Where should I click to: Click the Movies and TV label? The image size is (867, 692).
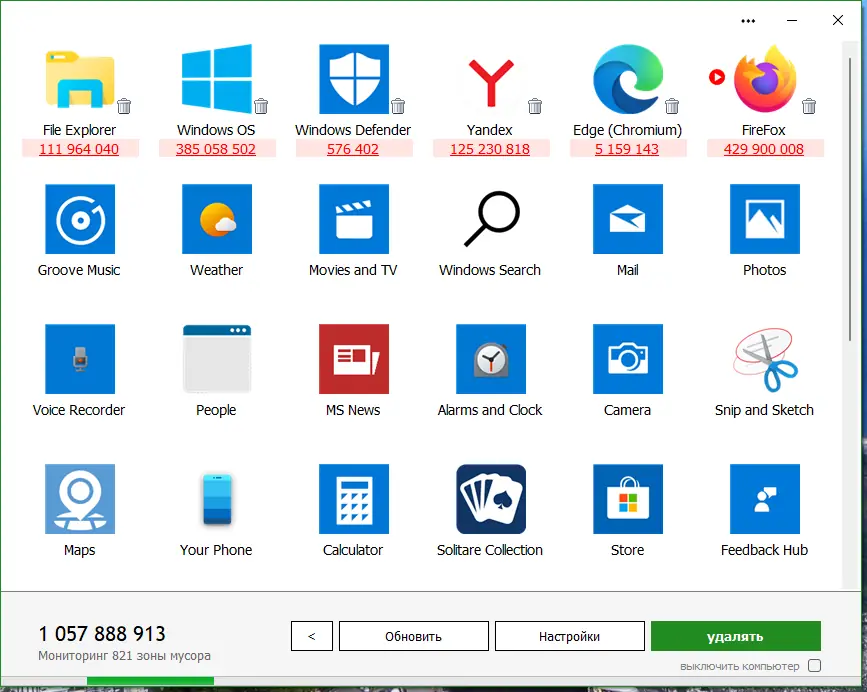(353, 270)
